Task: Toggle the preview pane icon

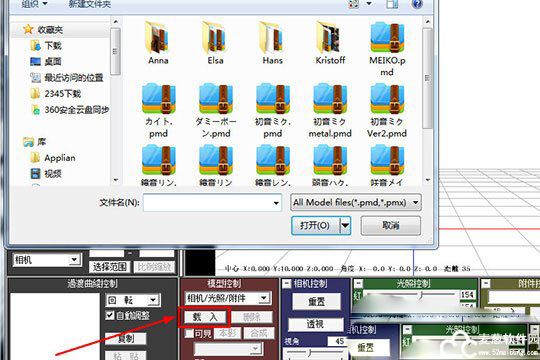Action: 392,4
